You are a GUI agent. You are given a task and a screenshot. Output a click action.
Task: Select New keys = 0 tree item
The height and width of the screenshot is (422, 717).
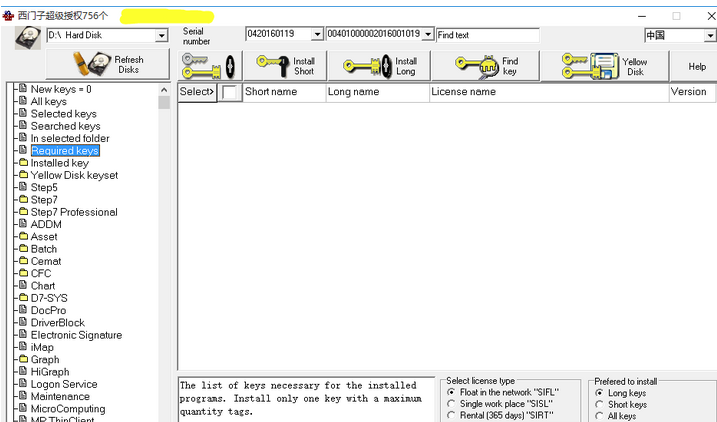point(61,89)
